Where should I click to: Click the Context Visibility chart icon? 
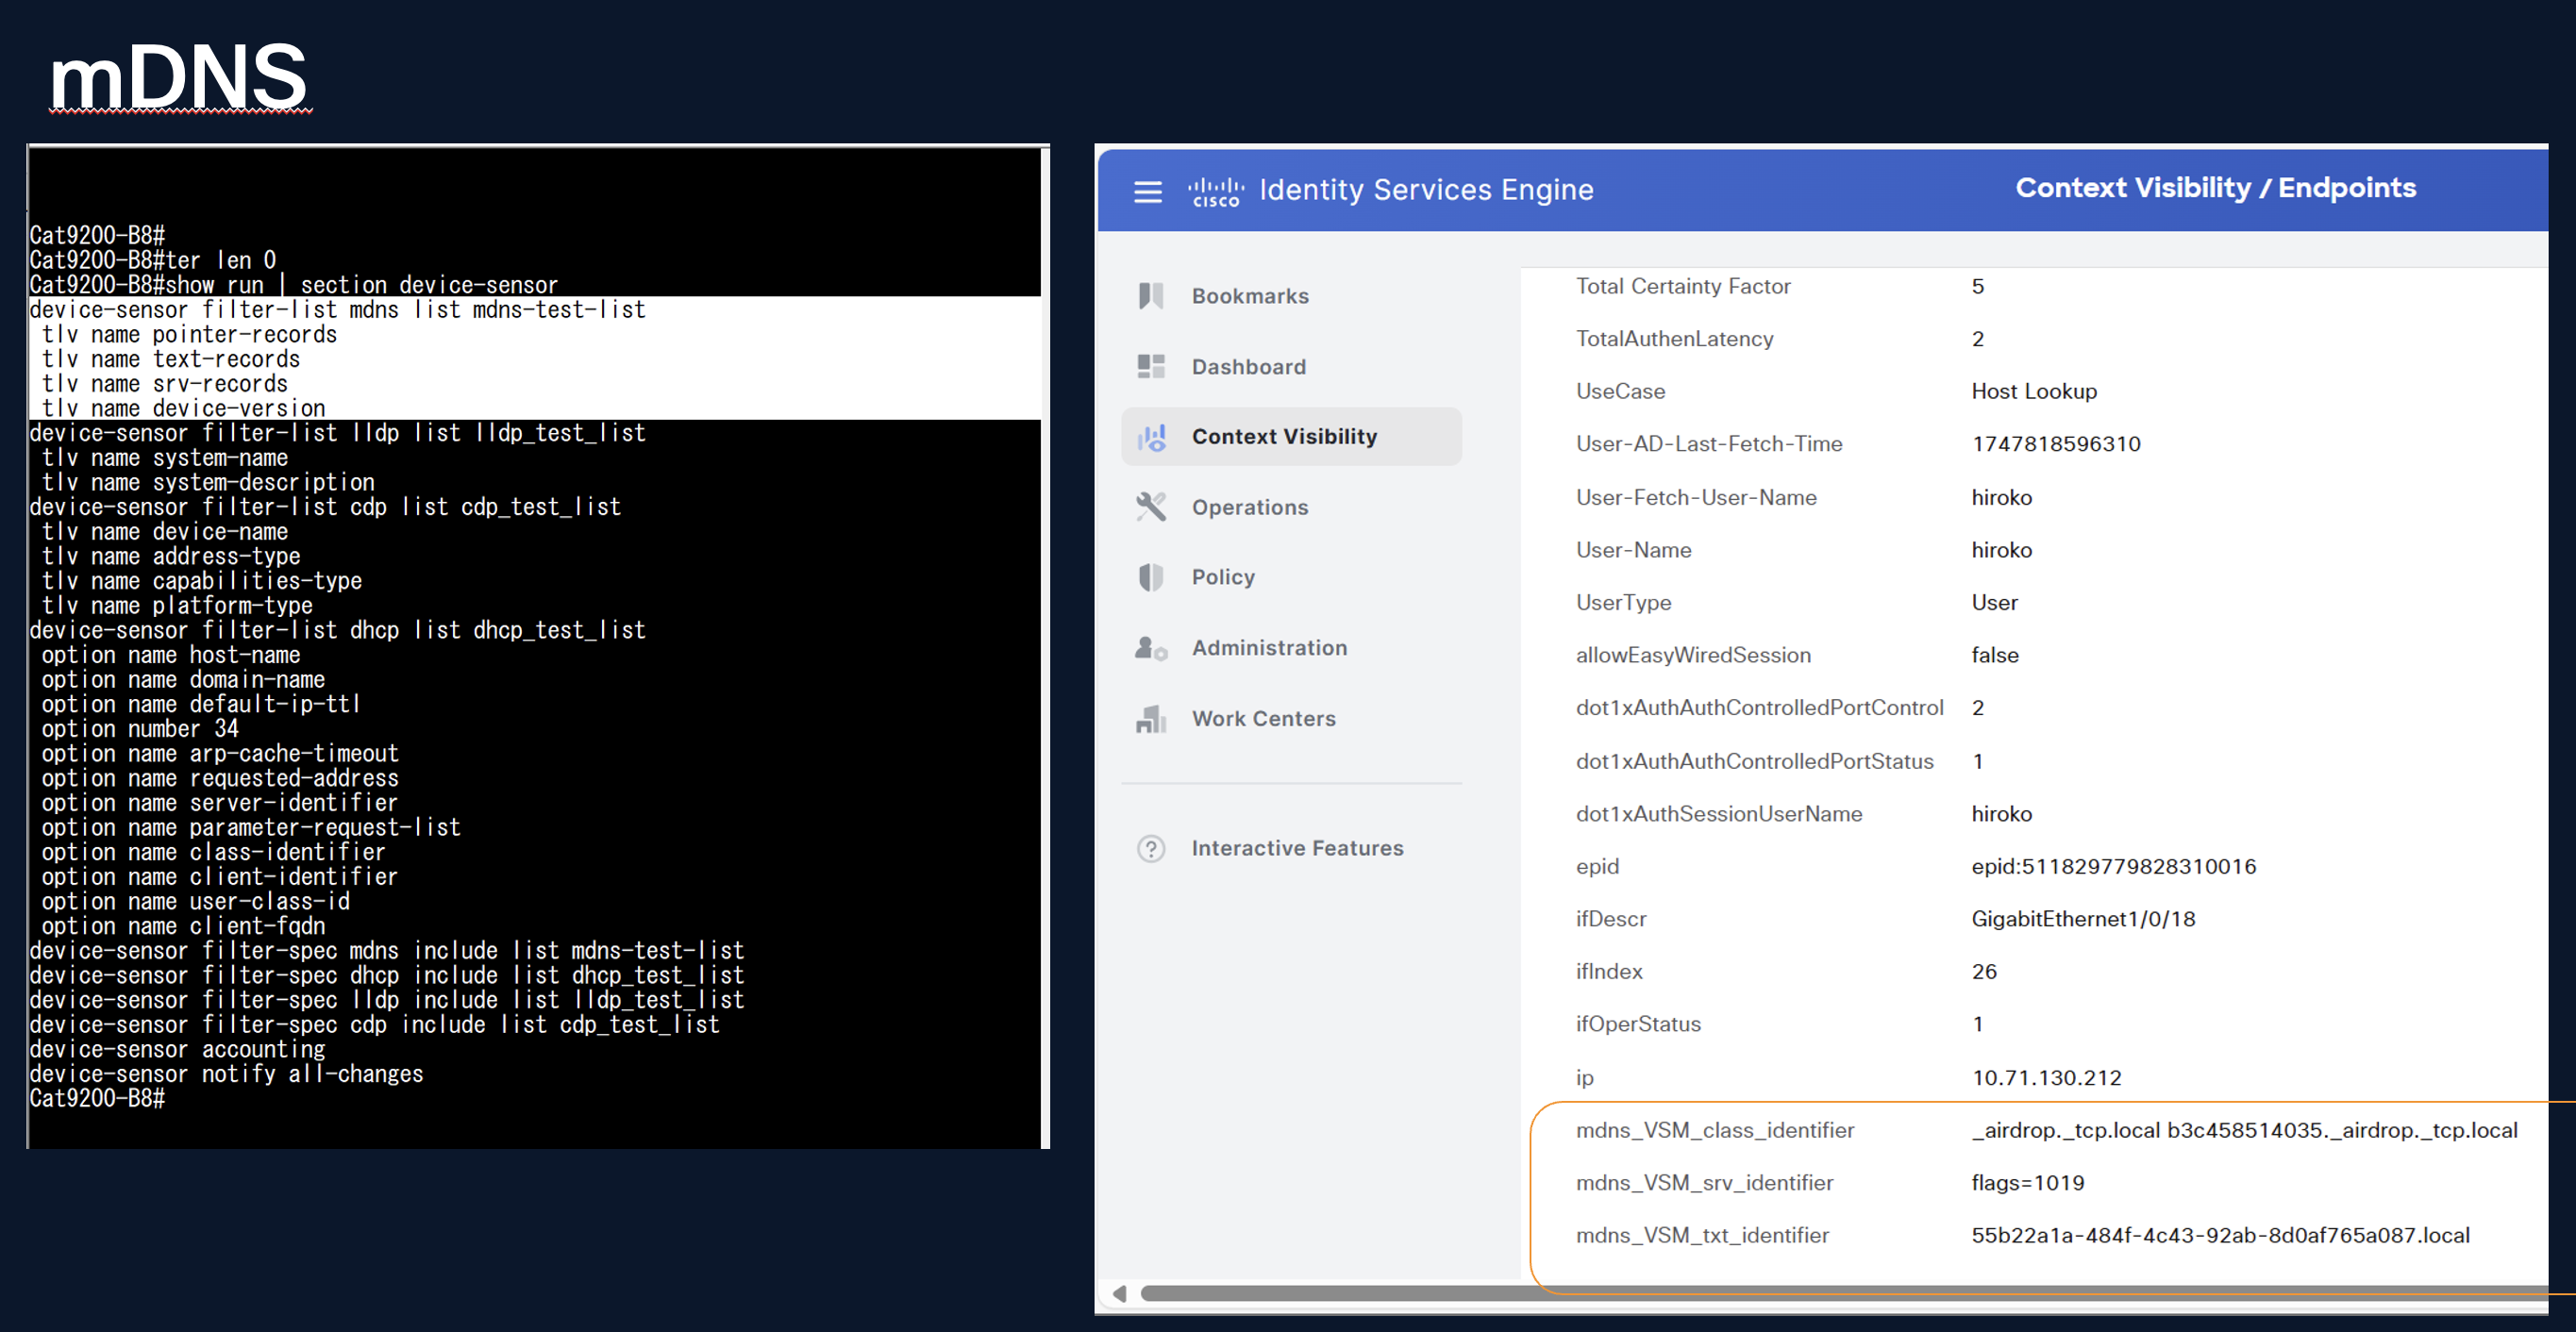1151,437
